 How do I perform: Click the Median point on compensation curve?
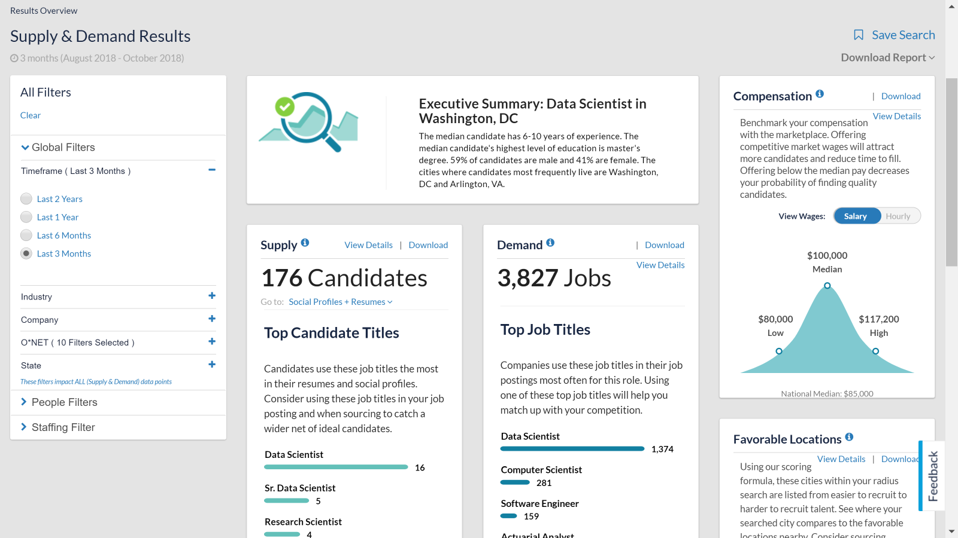point(827,286)
